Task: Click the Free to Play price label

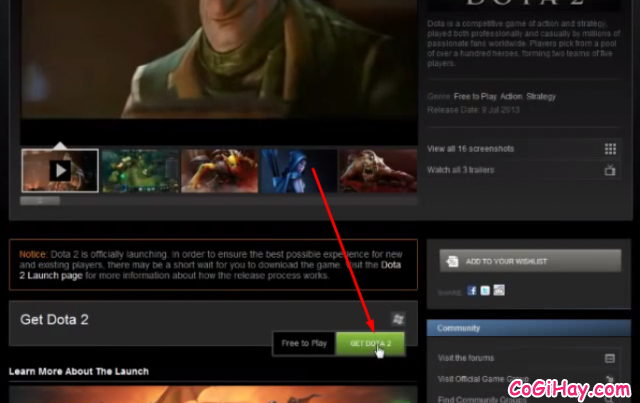Action: pyautogui.click(x=304, y=343)
